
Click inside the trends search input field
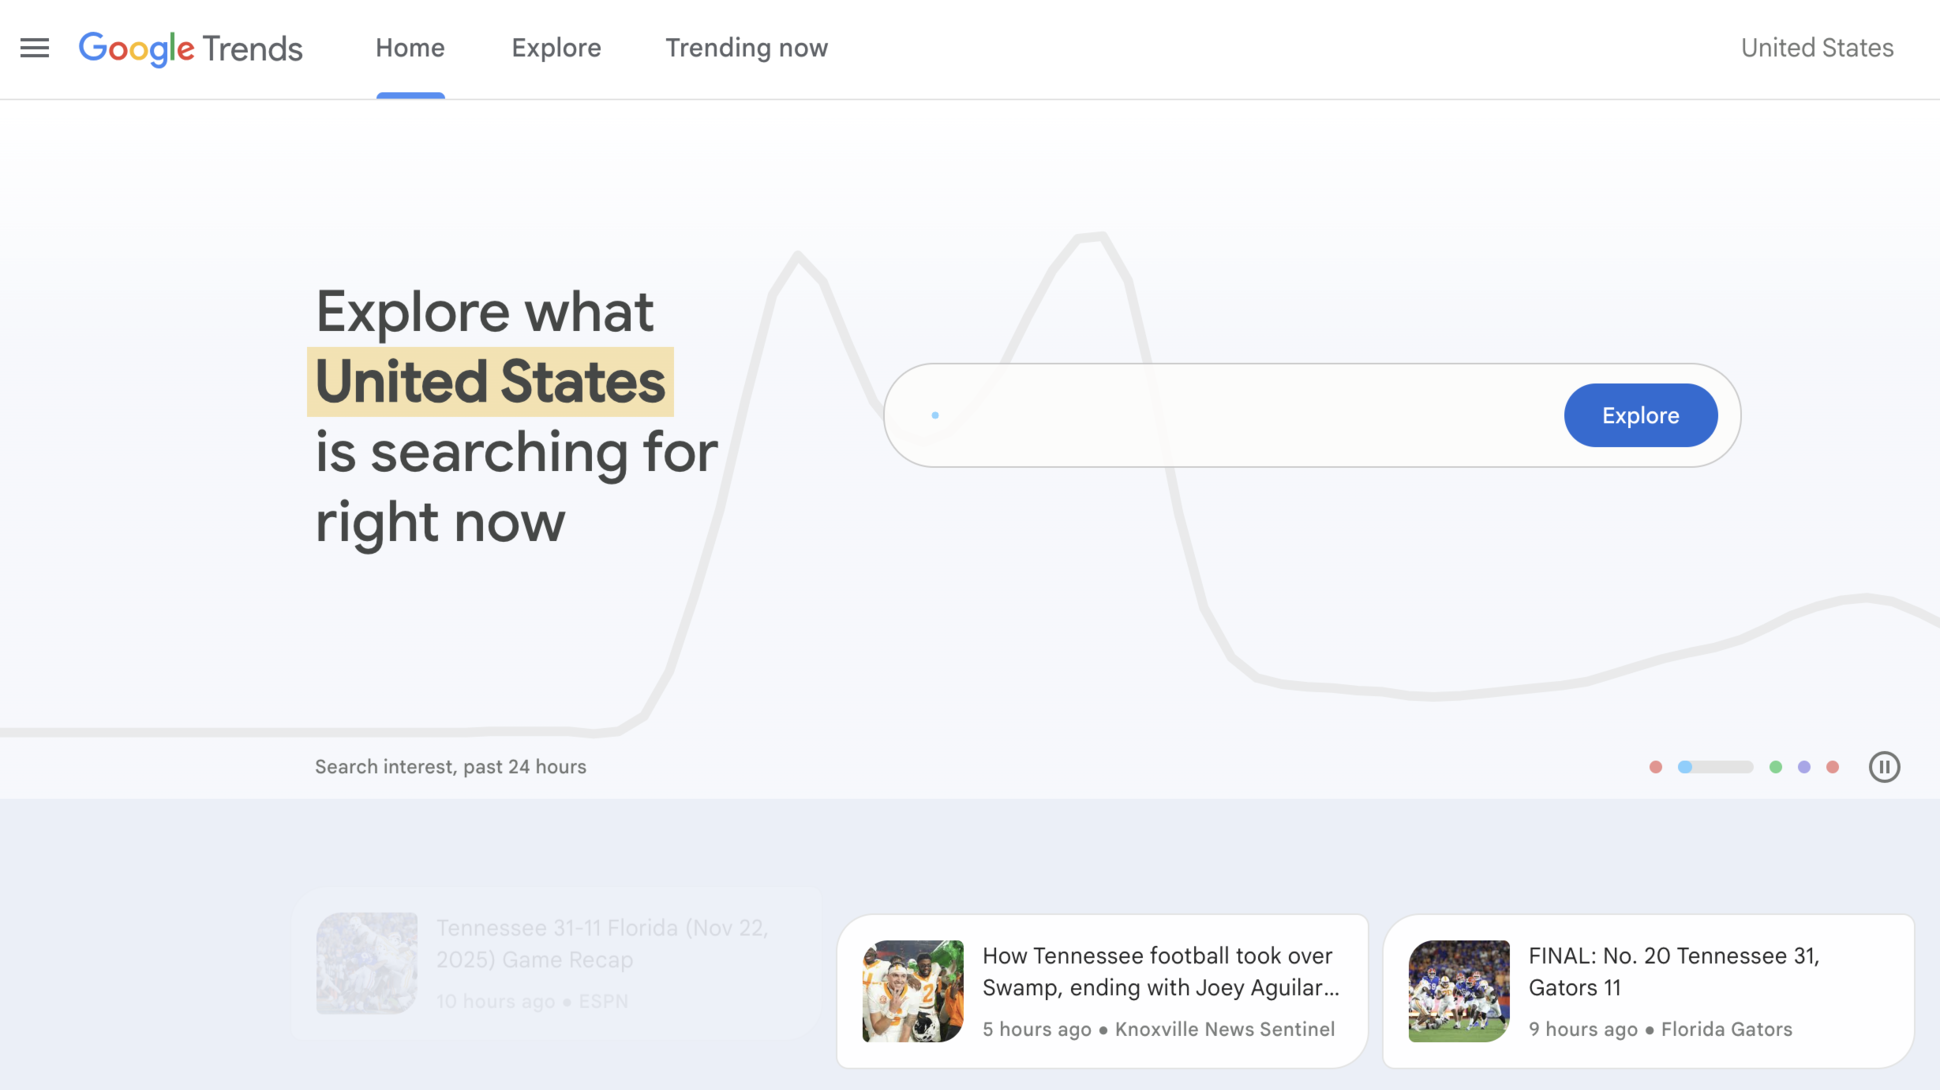pyautogui.click(x=1200, y=415)
